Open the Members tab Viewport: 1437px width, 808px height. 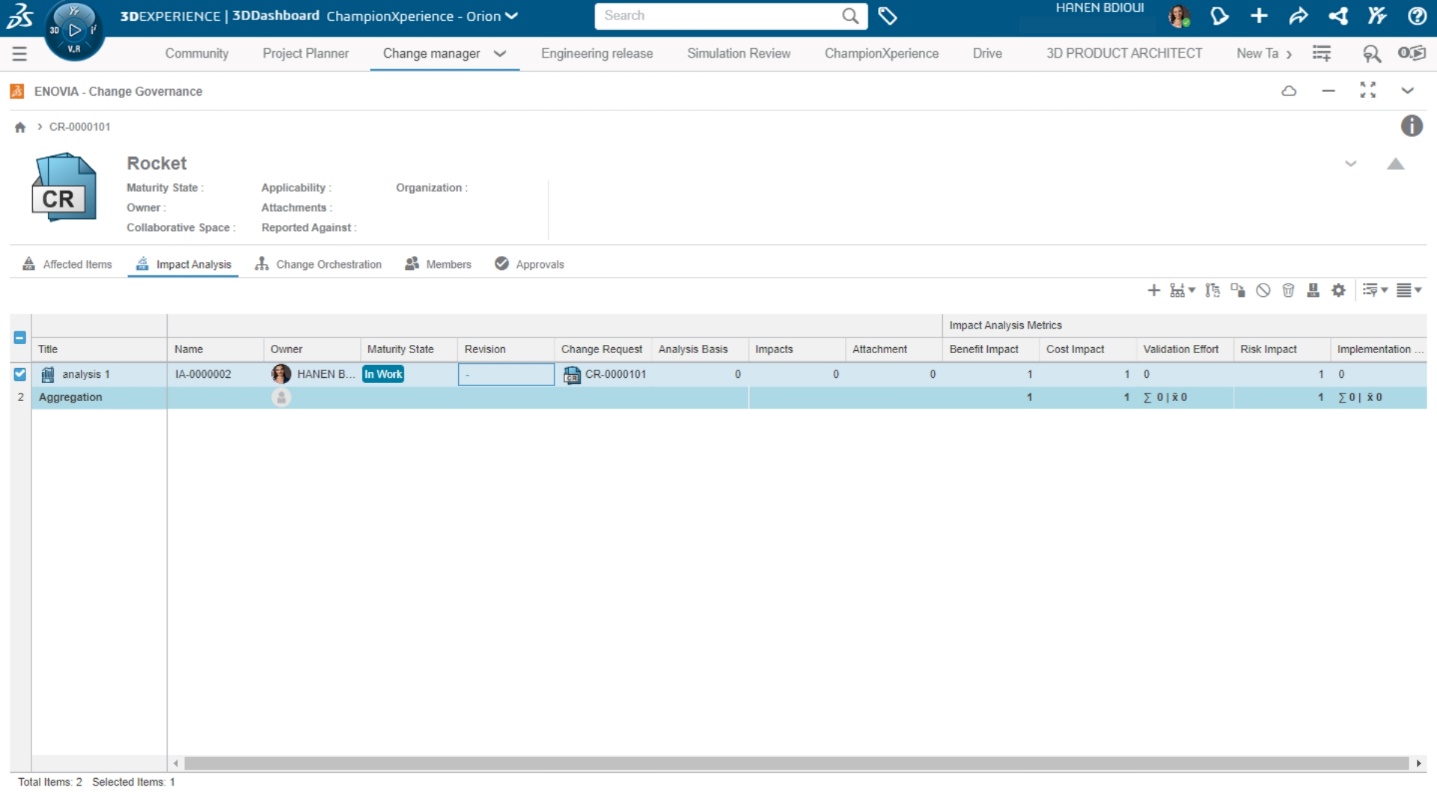(438, 265)
